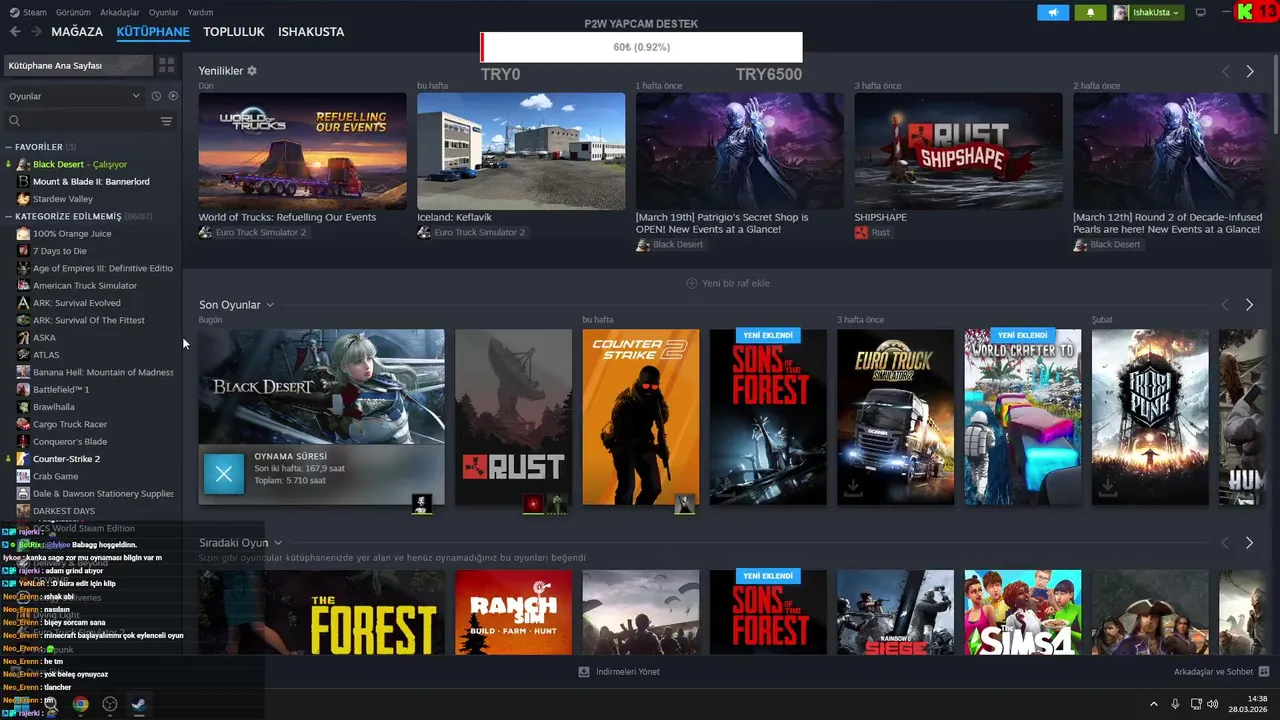Screen dimensions: 1280x720
Task: Click the download manager icon at bottom
Action: click(584, 672)
